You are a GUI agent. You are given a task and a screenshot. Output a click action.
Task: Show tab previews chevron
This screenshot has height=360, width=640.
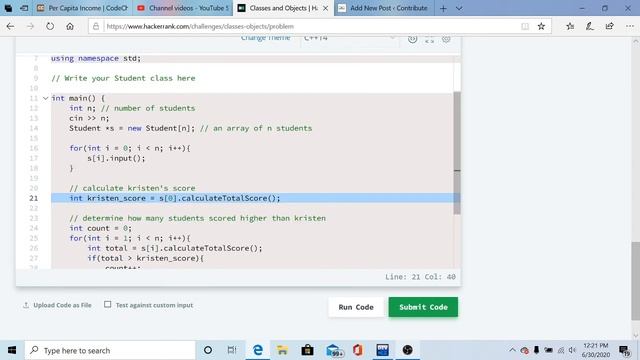point(459,8)
